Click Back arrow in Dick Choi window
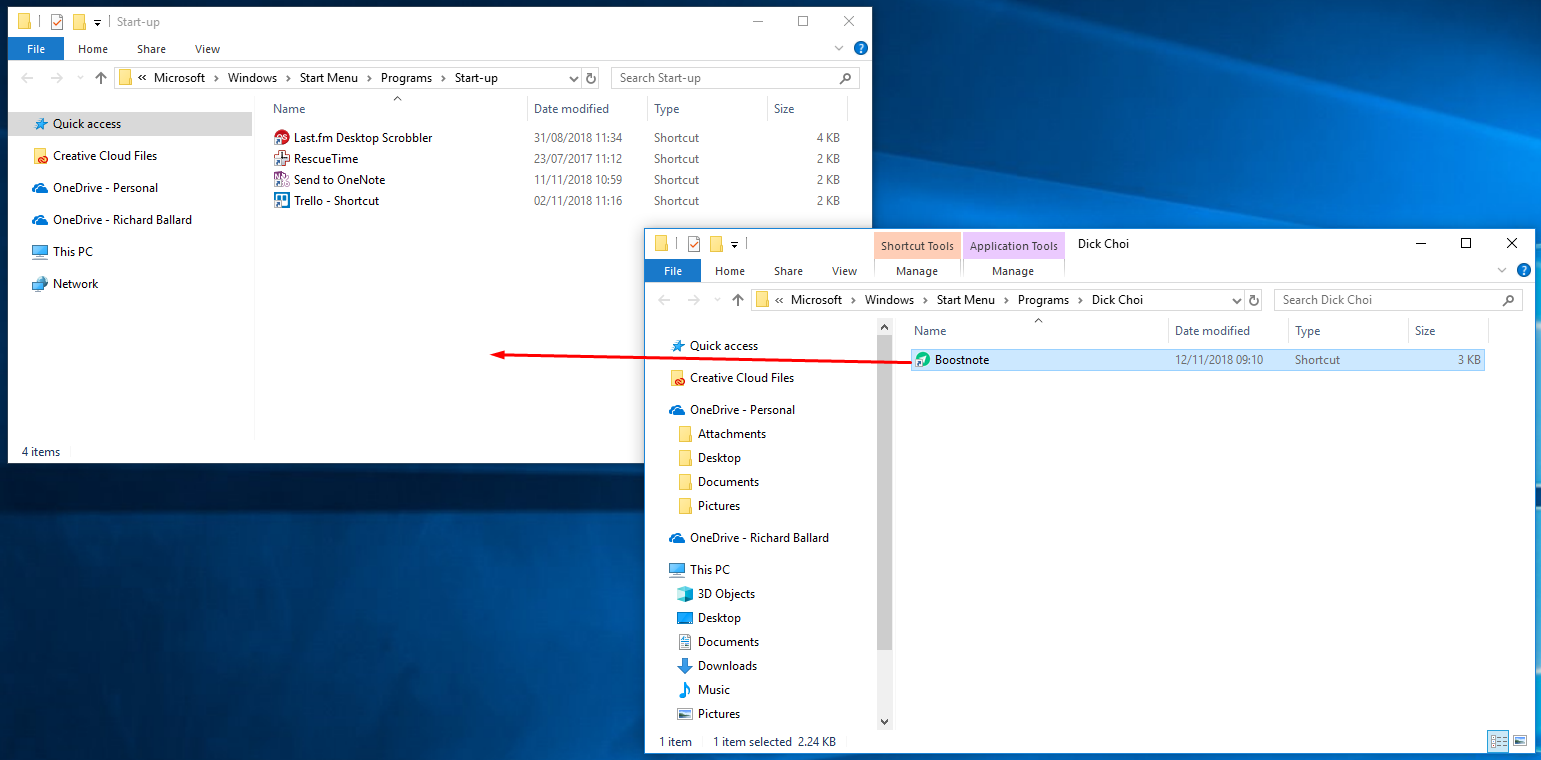The height and width of the screenshot is (760, 1541). point(665,300)
